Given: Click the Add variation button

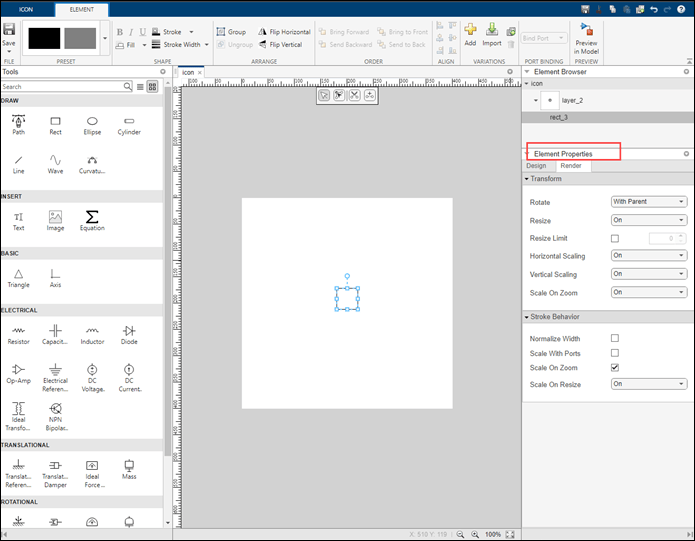Looking at the screenshot, I should pos(470,35).
